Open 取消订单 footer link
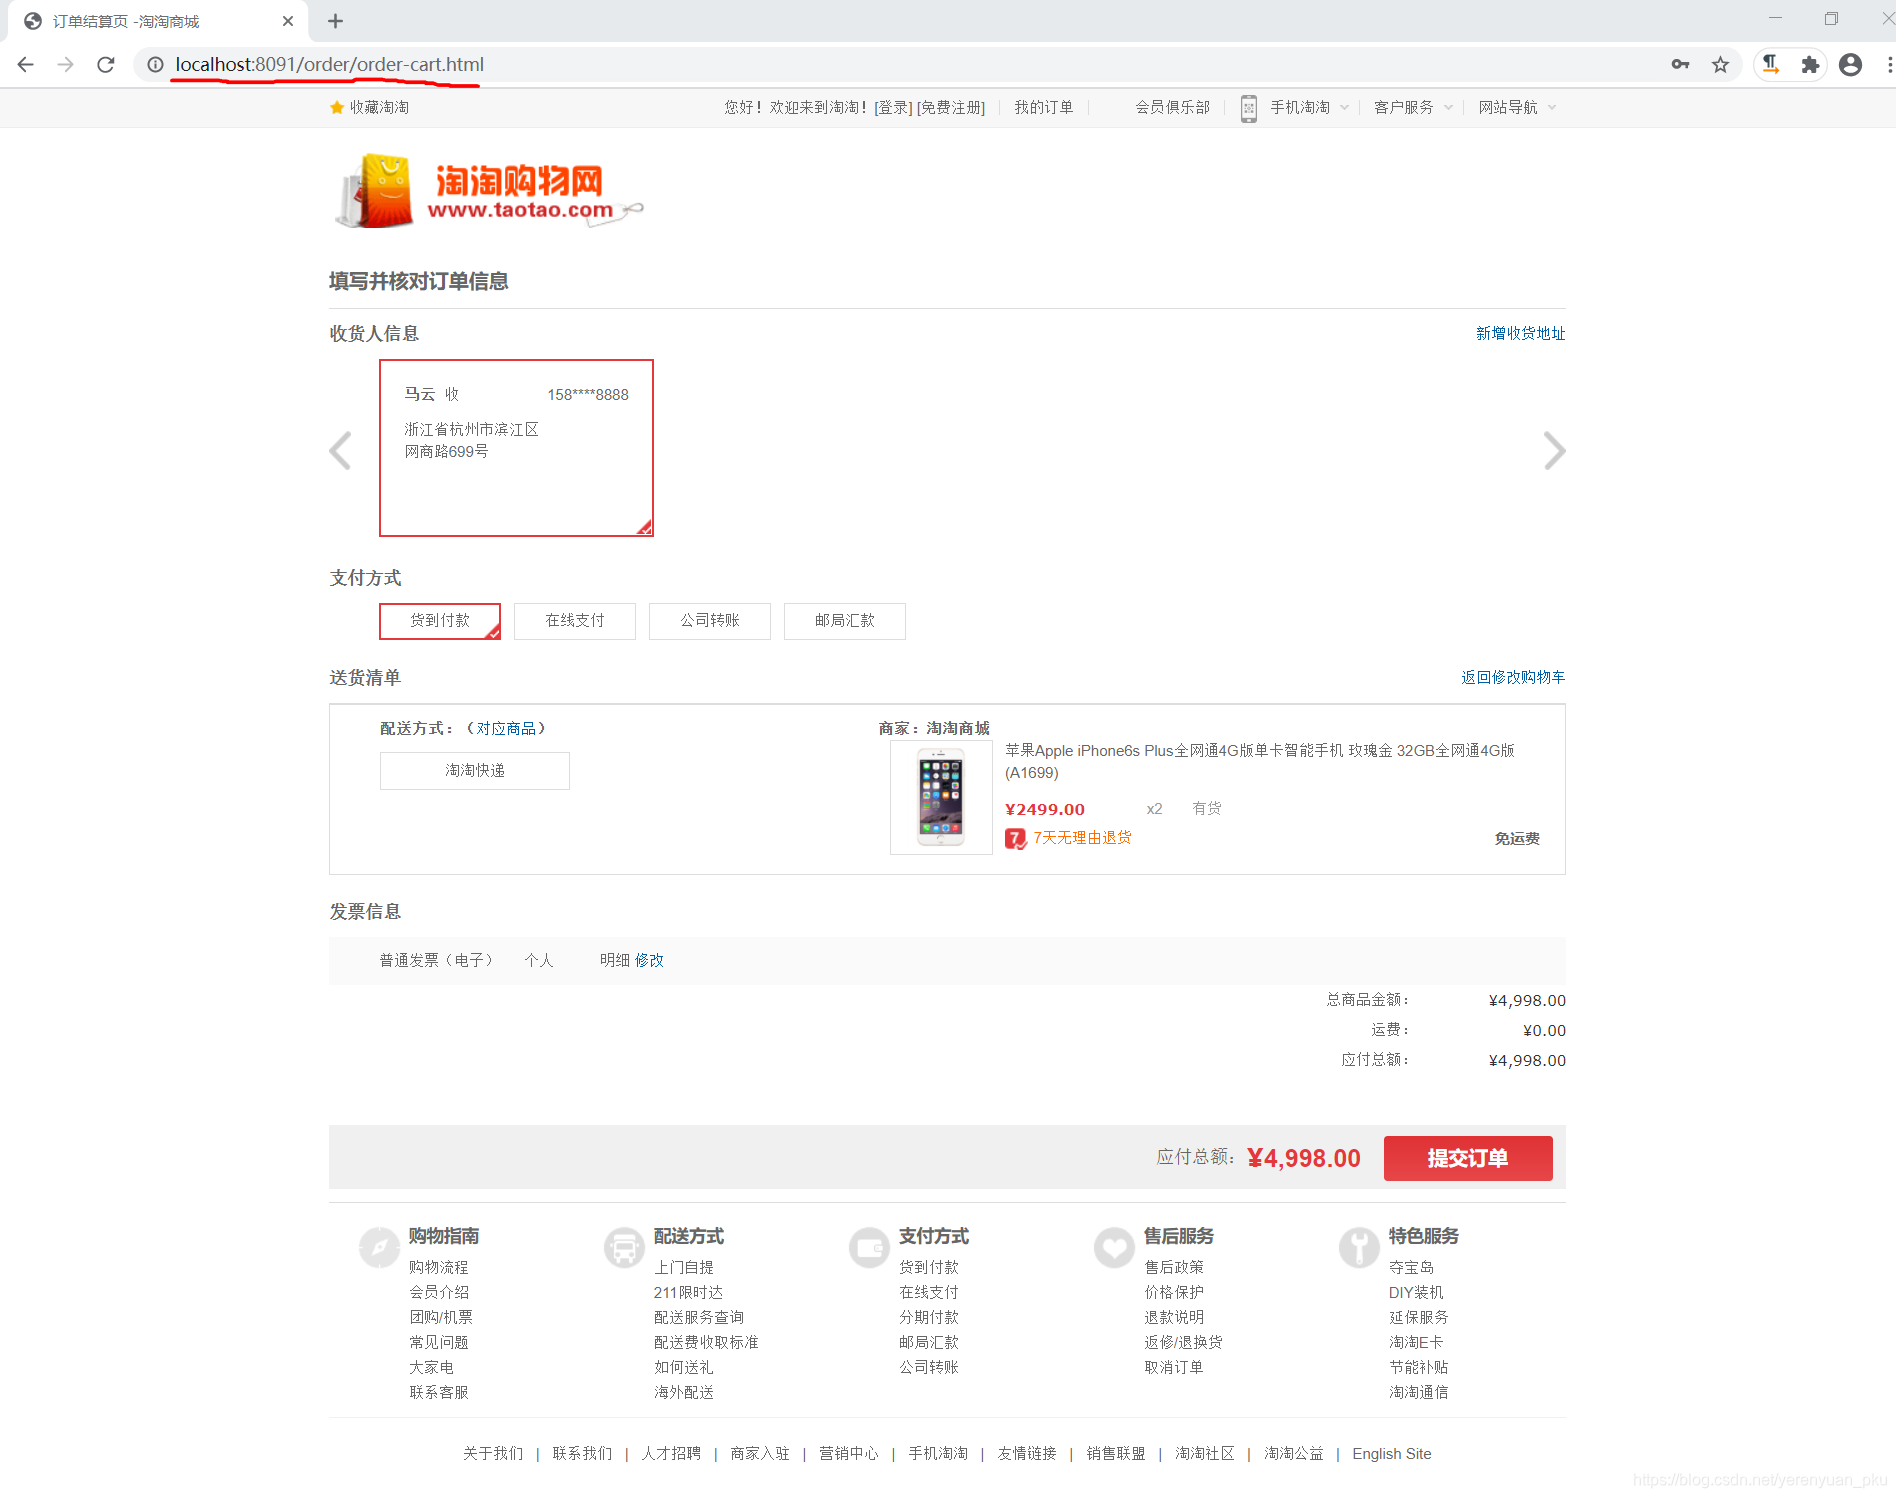This screenshot has height=1498, width=1896. (x=1174, y=1367)
